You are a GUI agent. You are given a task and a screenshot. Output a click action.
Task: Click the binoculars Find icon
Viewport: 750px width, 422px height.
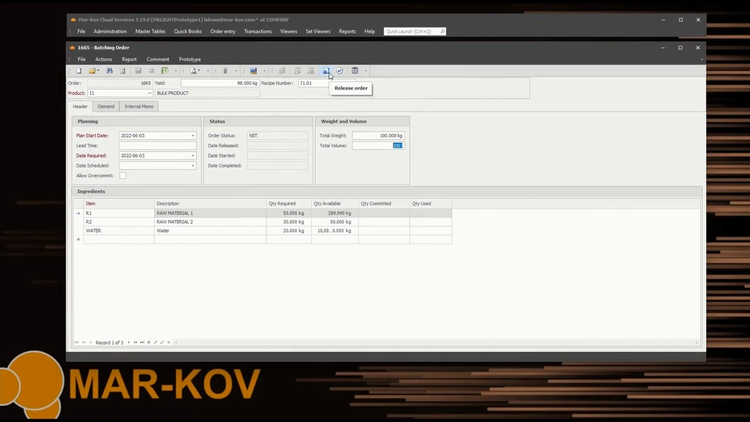(x=110, y=71)
